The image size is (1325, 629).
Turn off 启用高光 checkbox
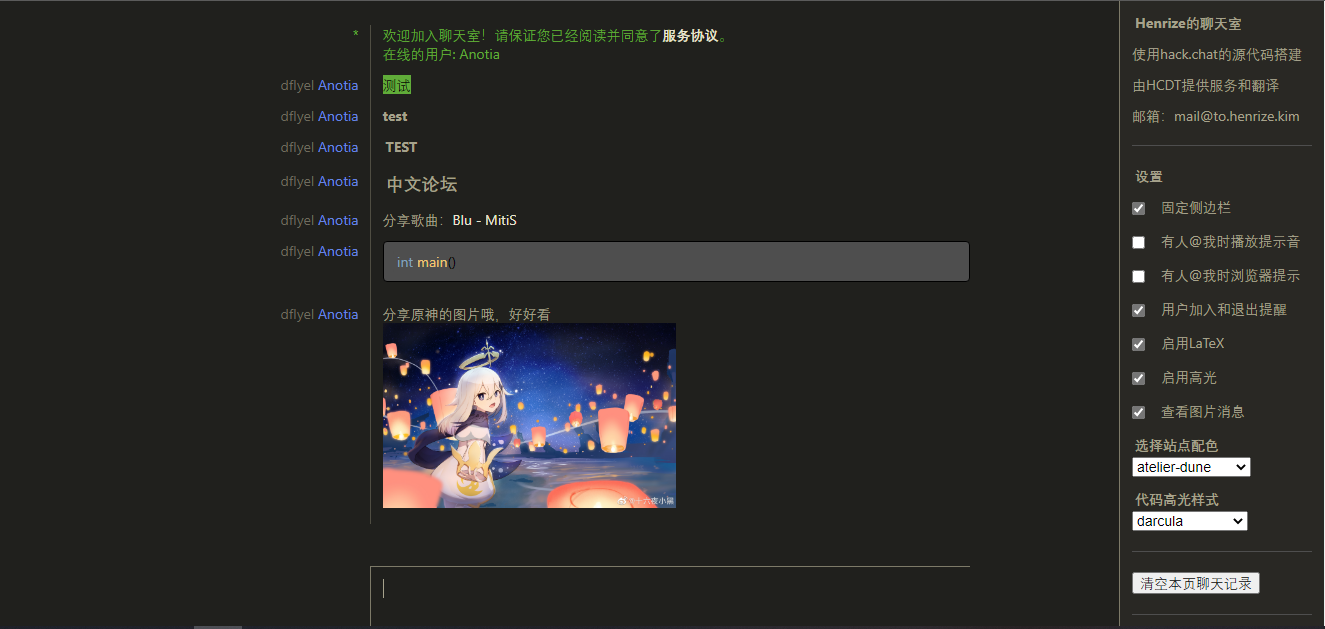1138,378
